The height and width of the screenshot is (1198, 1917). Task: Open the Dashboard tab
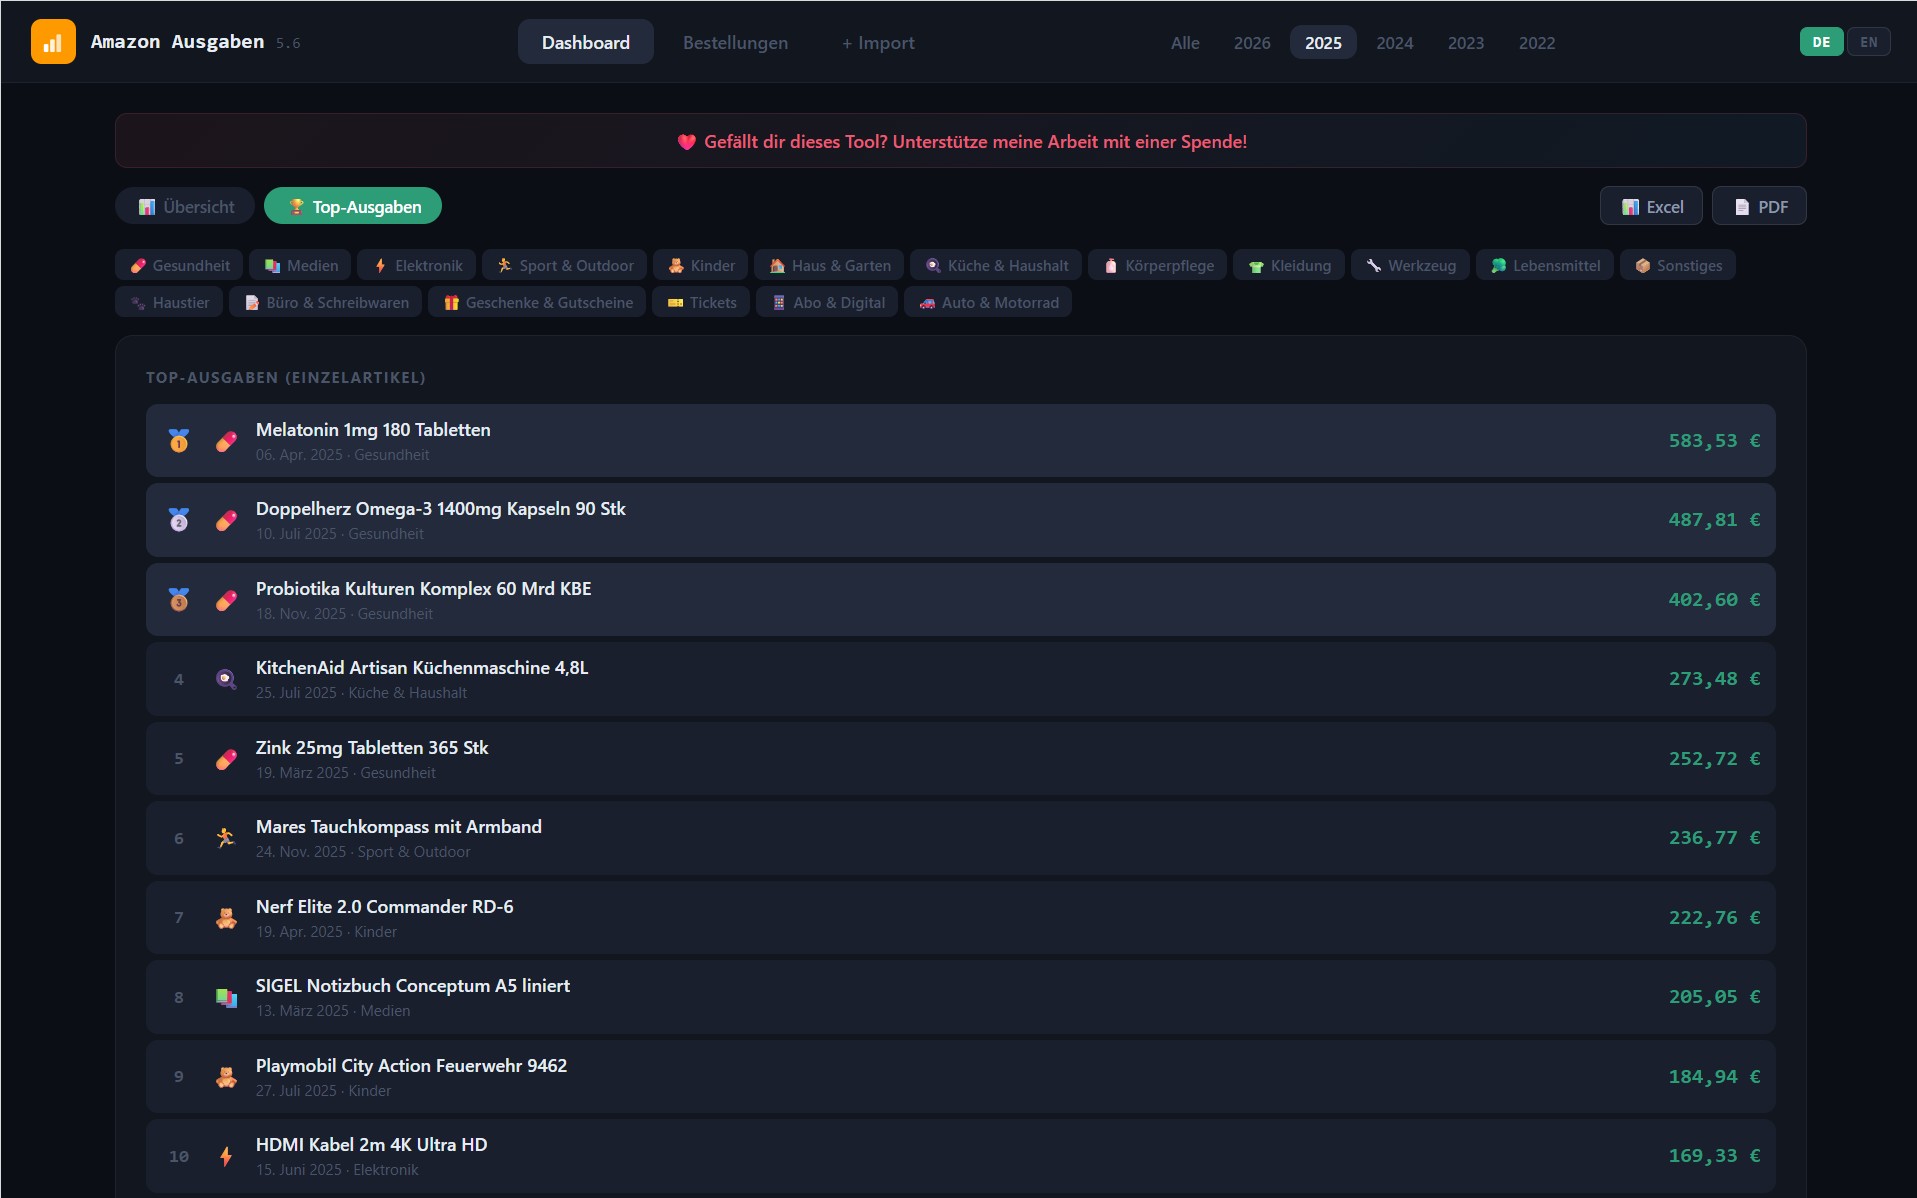pos(586,42)
